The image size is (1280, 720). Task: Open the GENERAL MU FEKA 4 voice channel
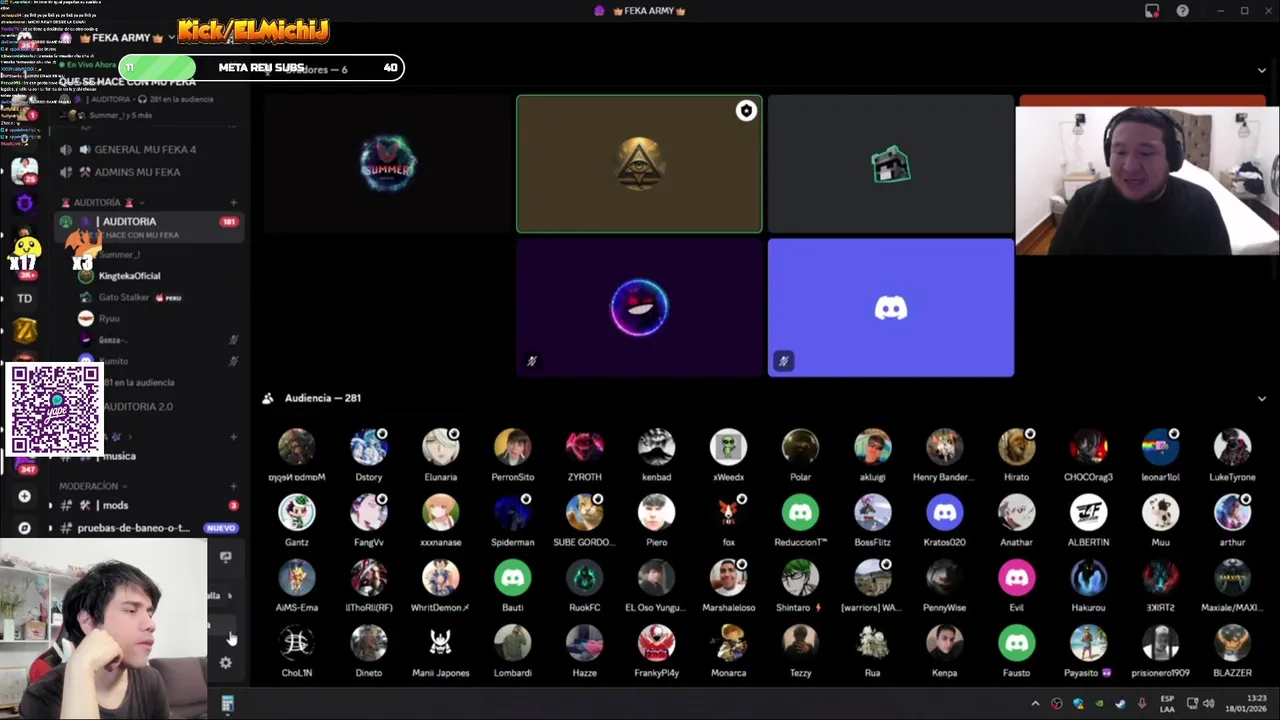(145, 150)
